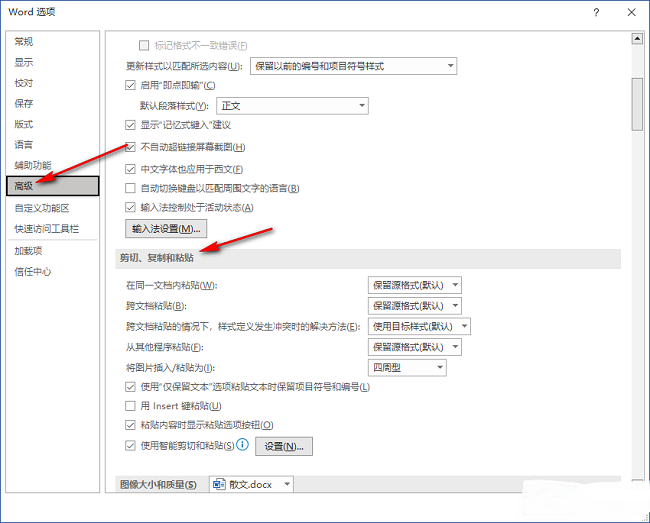Click the info icon beside smart cut and paste
Viewport: 650px width, 523px height.
pos(242,445)
